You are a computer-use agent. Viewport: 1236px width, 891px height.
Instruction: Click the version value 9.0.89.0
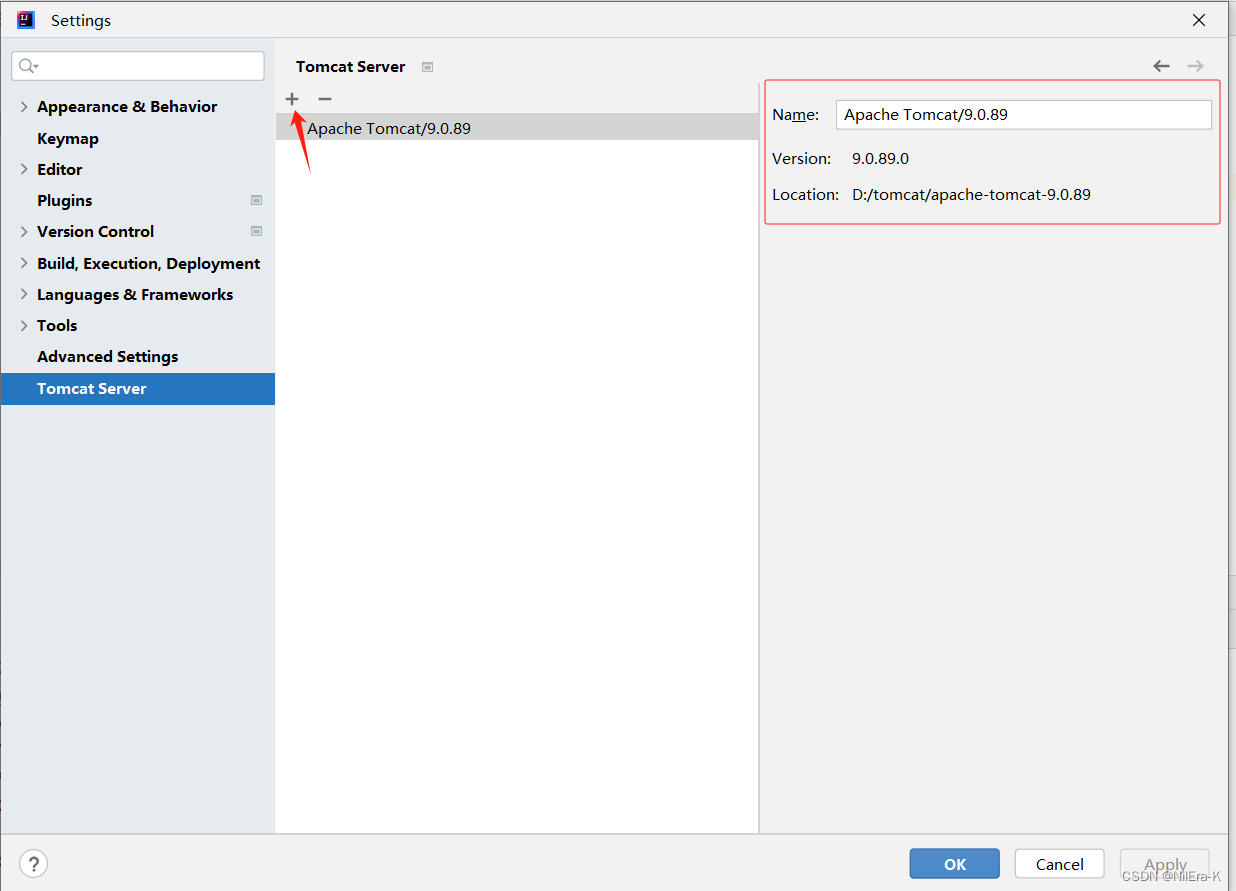point(880,158)
